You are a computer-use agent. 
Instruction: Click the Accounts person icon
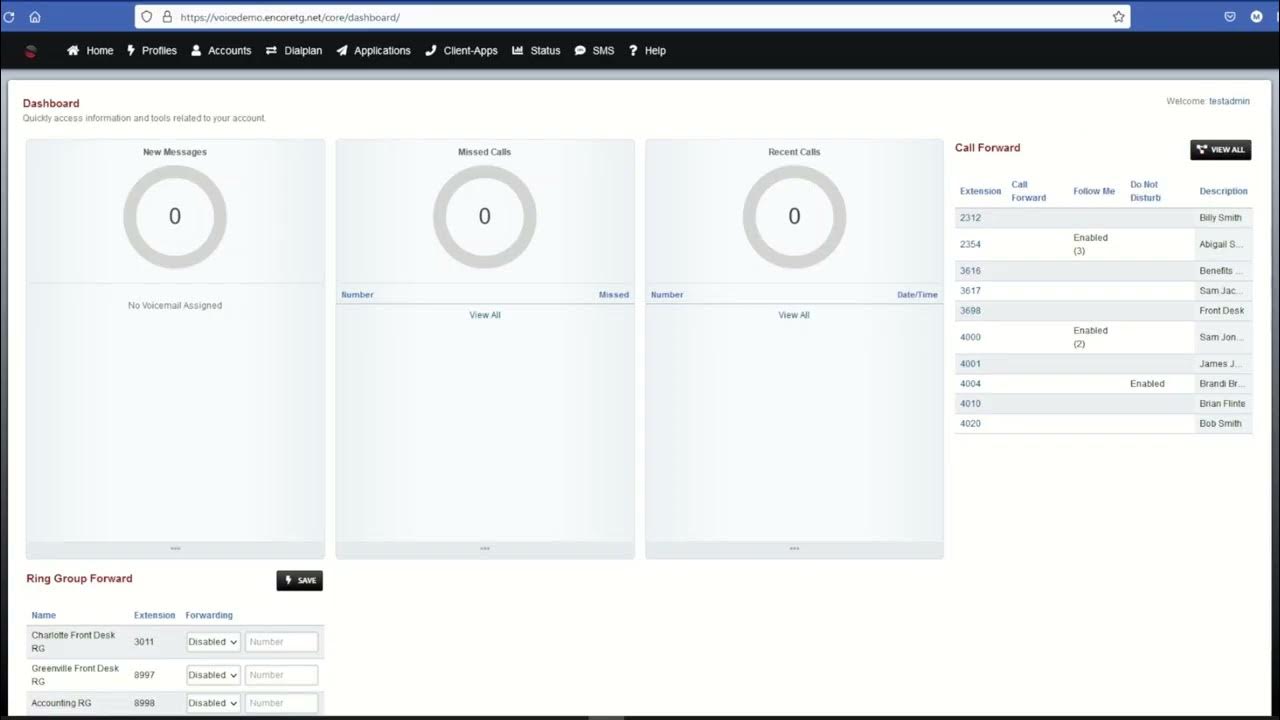click(196, 50)
